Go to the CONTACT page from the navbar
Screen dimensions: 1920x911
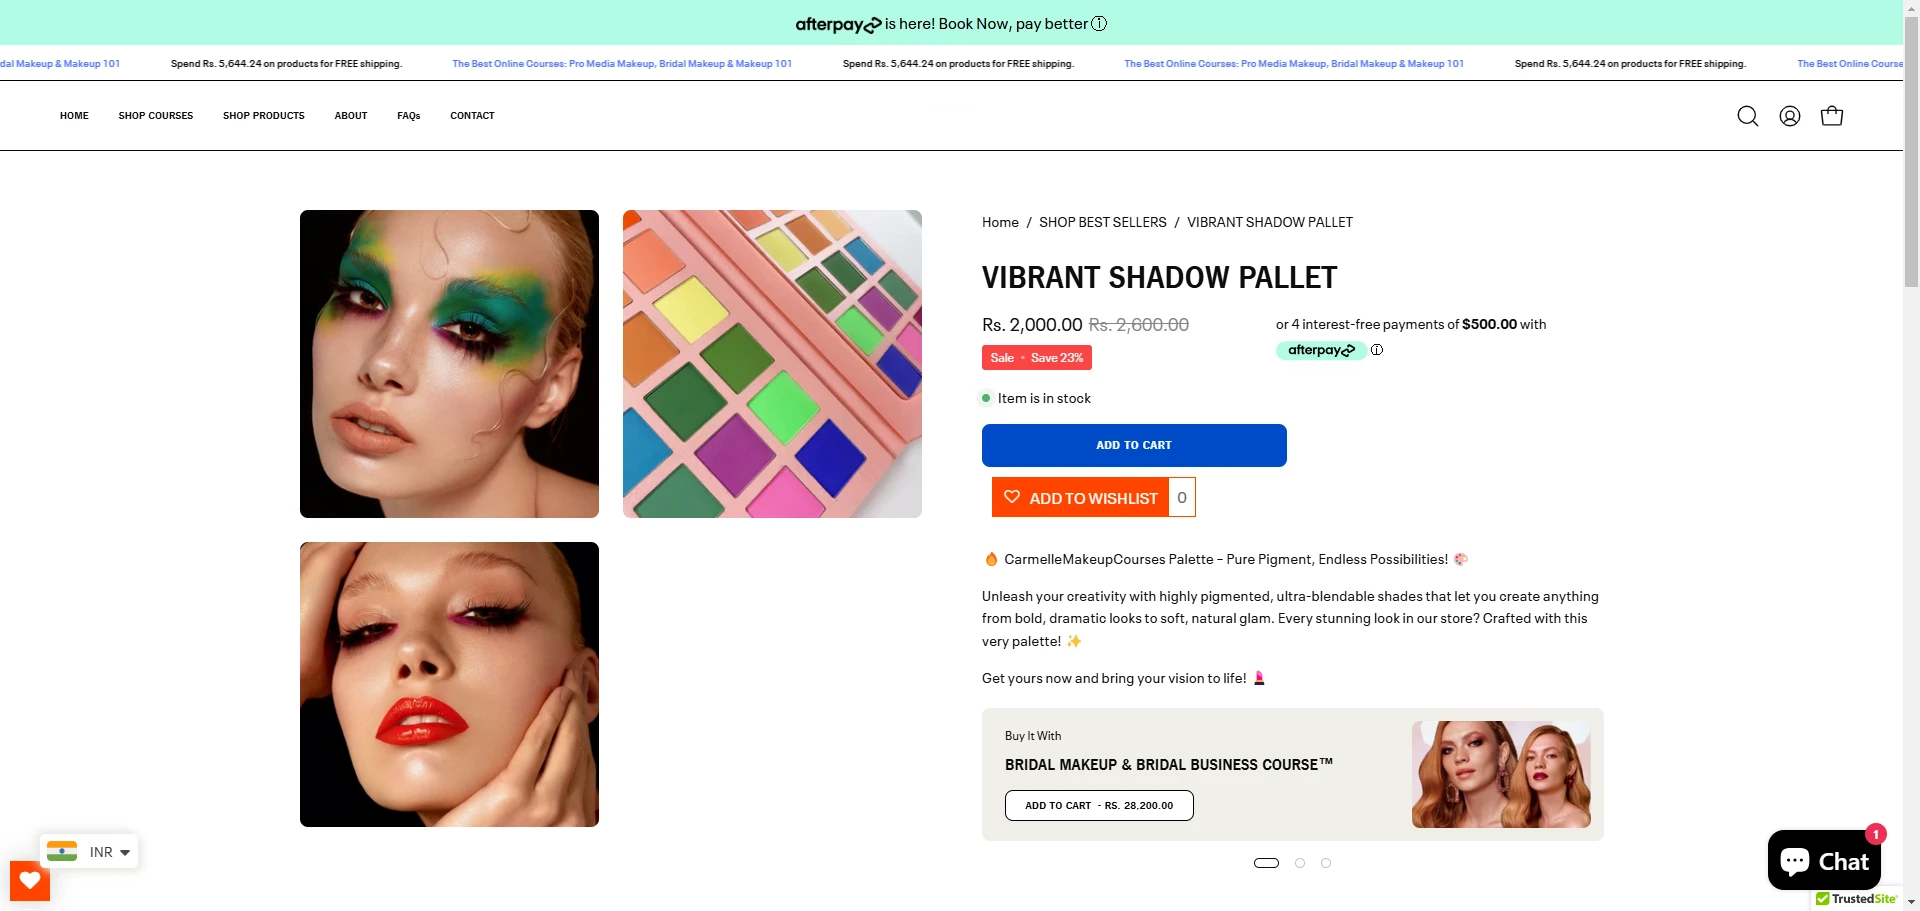472,115
